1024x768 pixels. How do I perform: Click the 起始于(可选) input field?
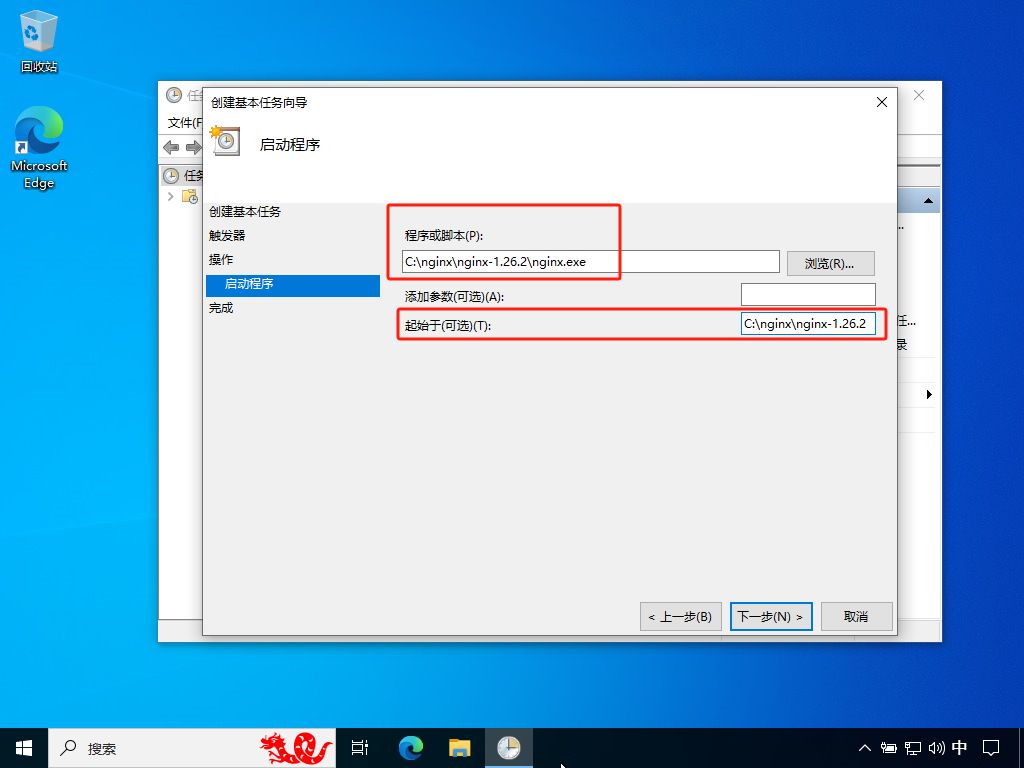(808, 324)
